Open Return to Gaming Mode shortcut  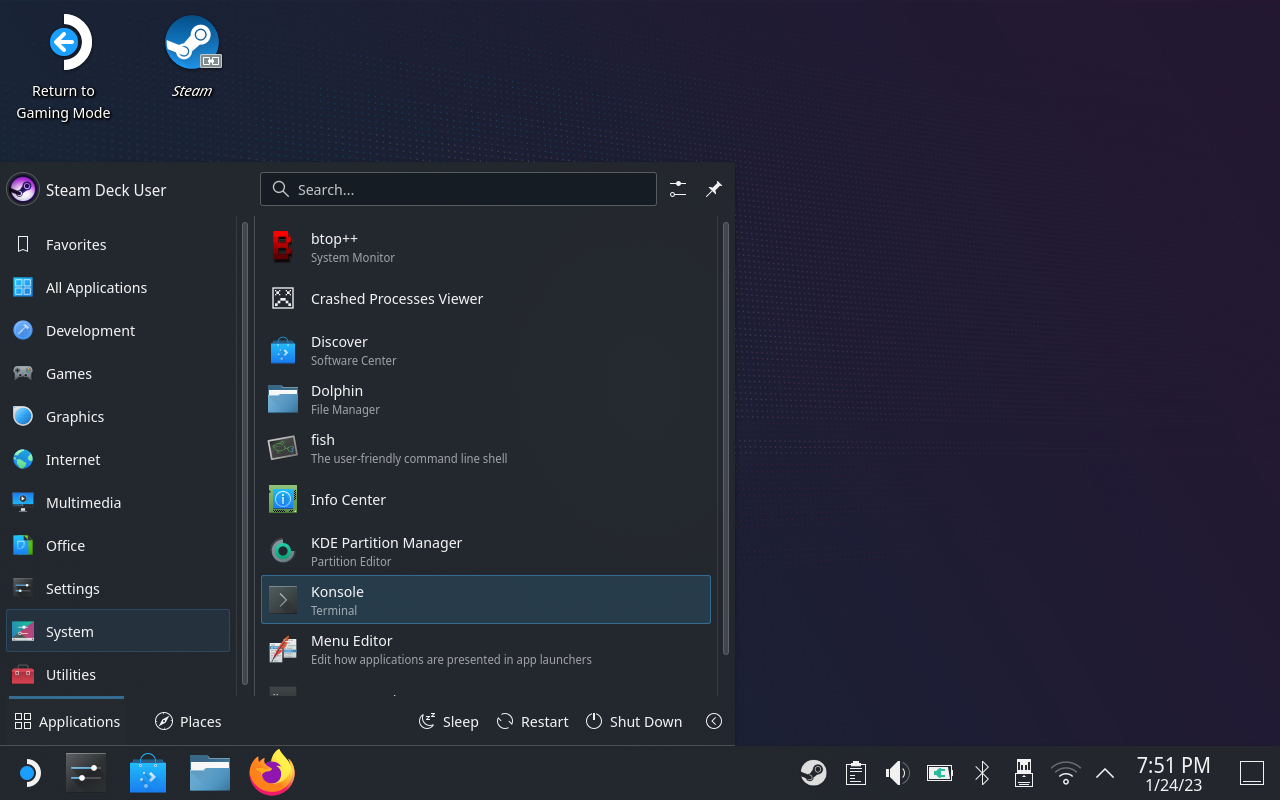point(64,45)
